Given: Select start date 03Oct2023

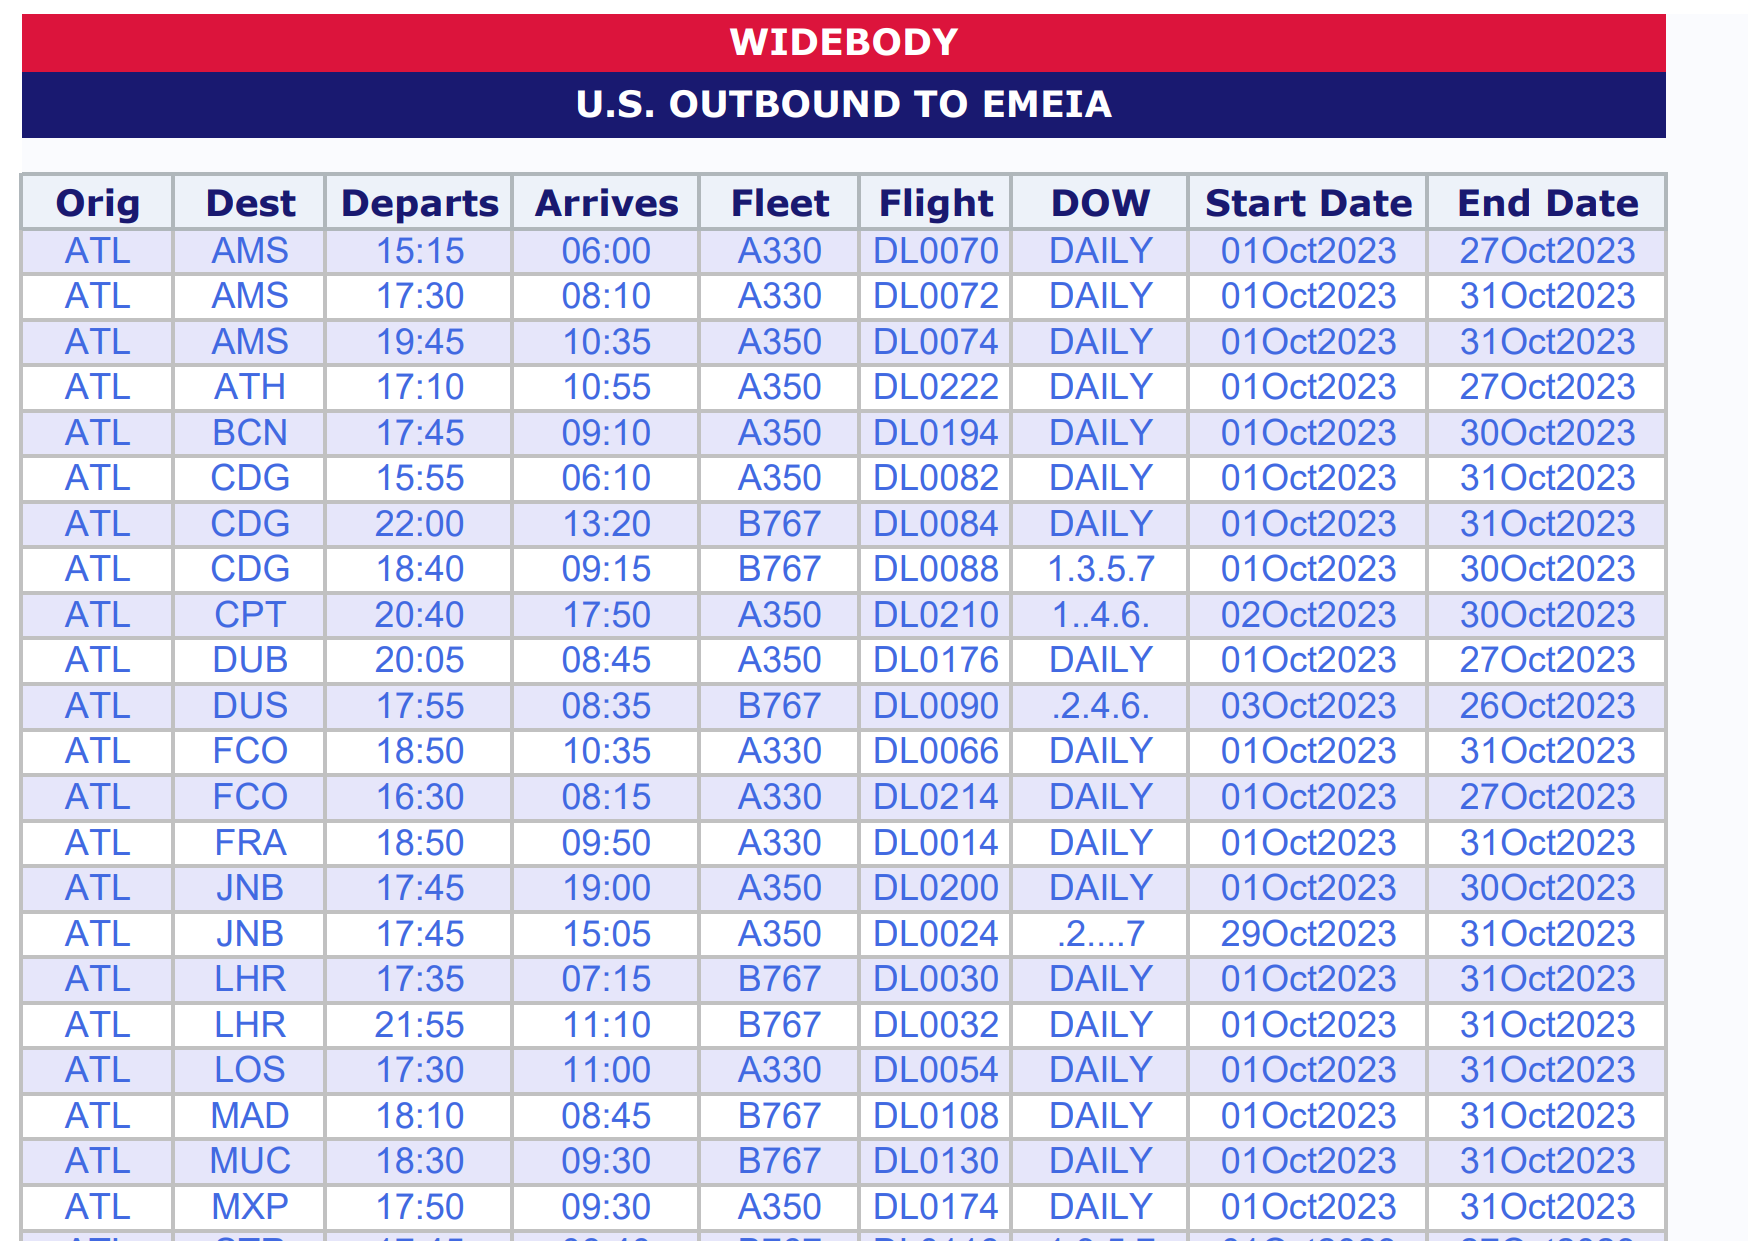Looking at the screenshot, I should 1308,706.
